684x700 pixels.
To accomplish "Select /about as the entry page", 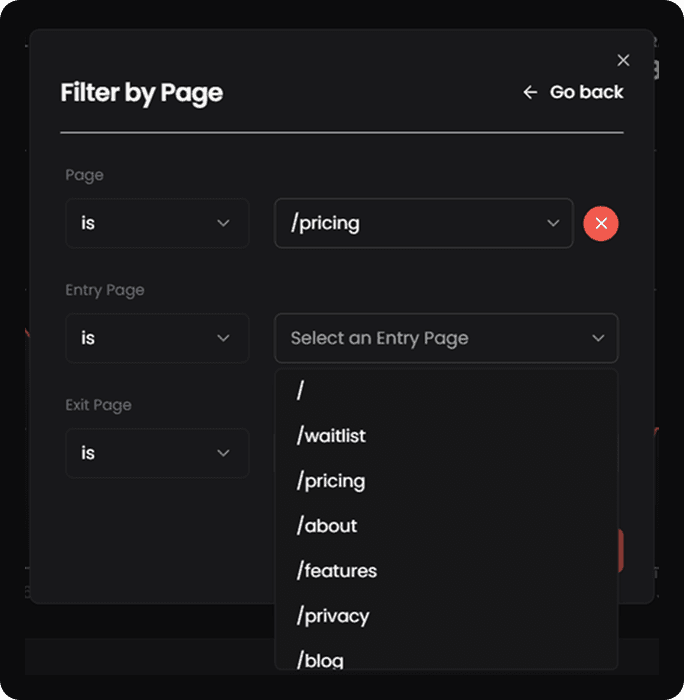I will click(327, 526).
